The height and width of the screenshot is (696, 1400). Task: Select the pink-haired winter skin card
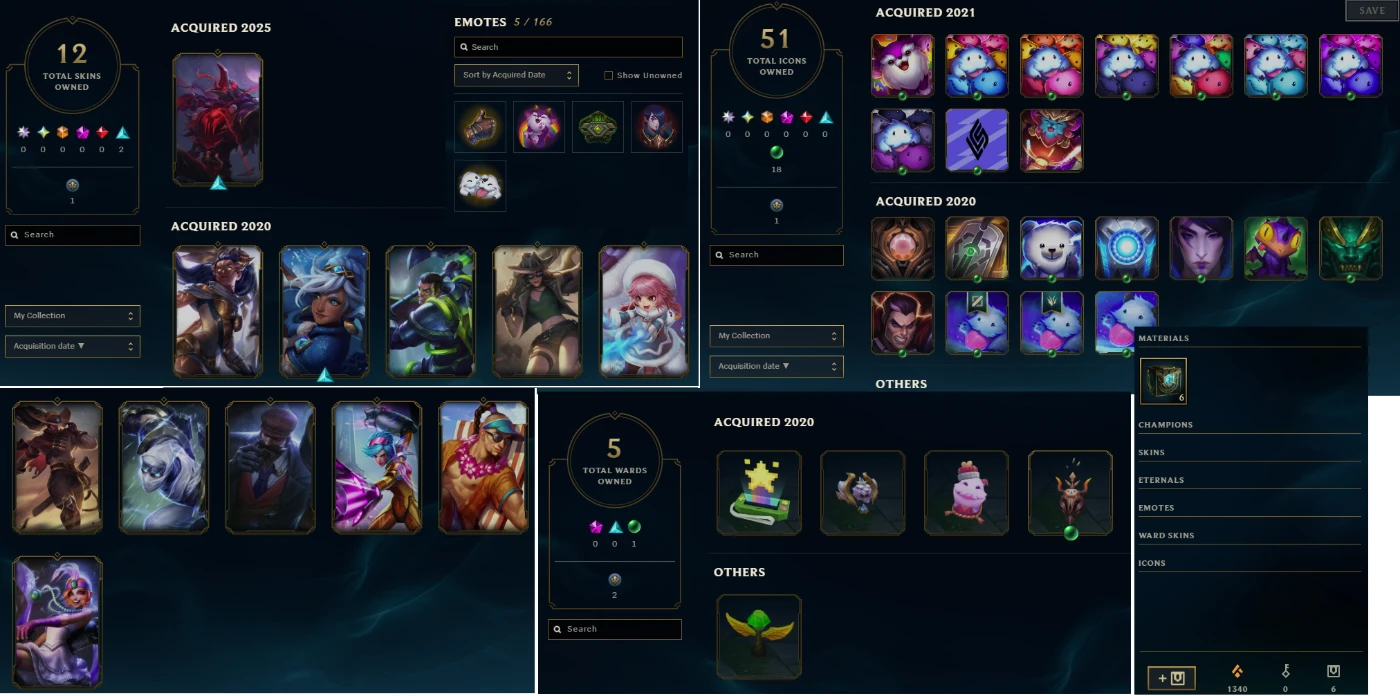tap(644, 312)
